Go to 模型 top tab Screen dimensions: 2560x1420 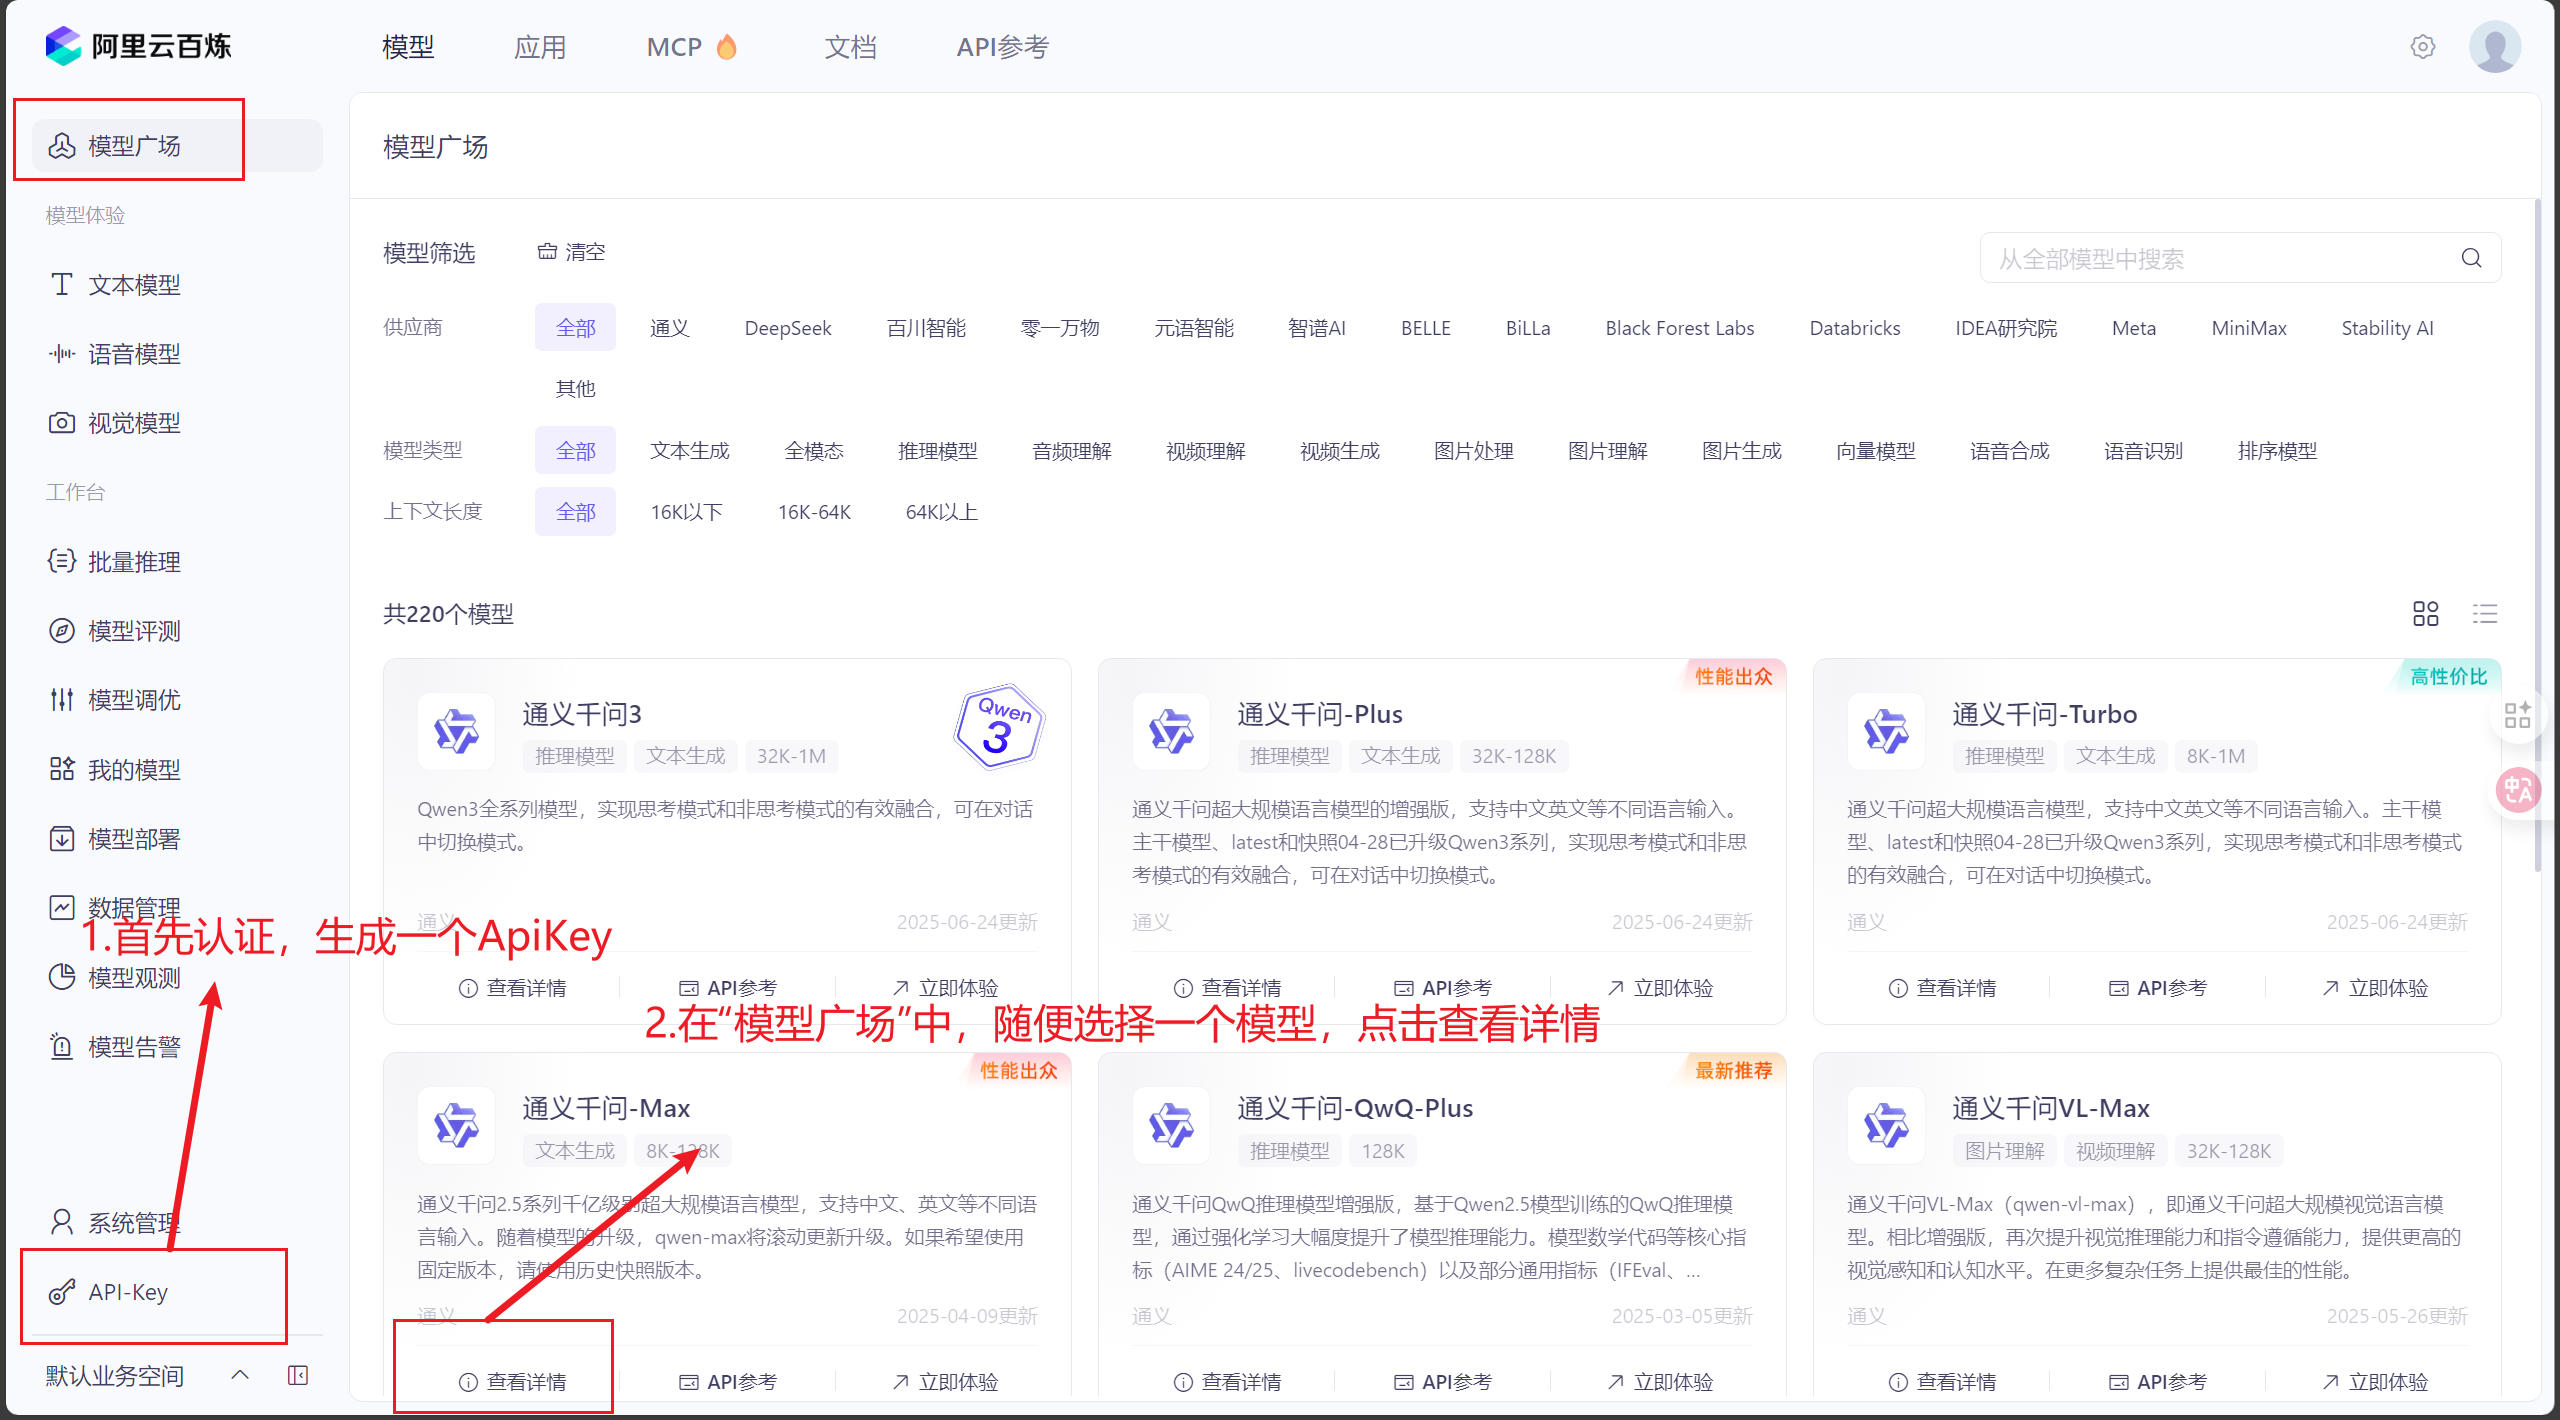(408, 47)
